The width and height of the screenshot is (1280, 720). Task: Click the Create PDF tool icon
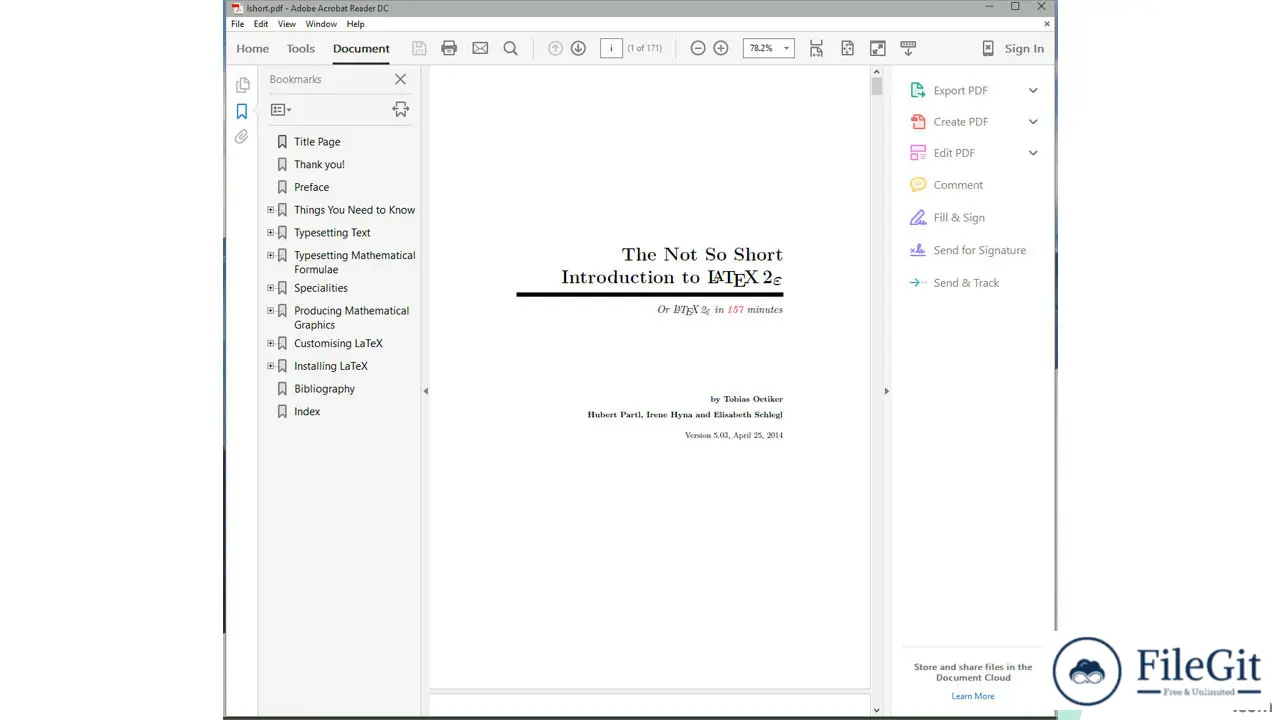(918, 122)
